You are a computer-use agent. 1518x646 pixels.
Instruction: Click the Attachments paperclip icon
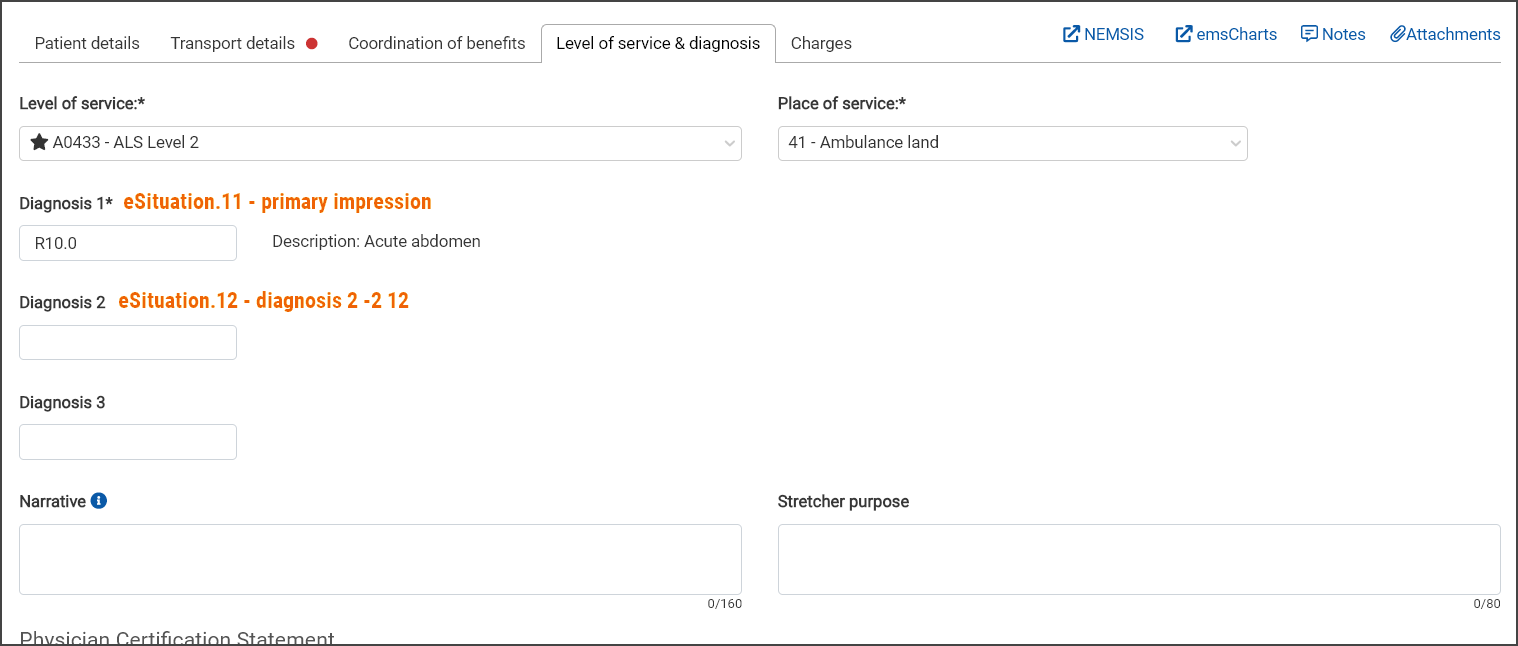coord(1398,34)
